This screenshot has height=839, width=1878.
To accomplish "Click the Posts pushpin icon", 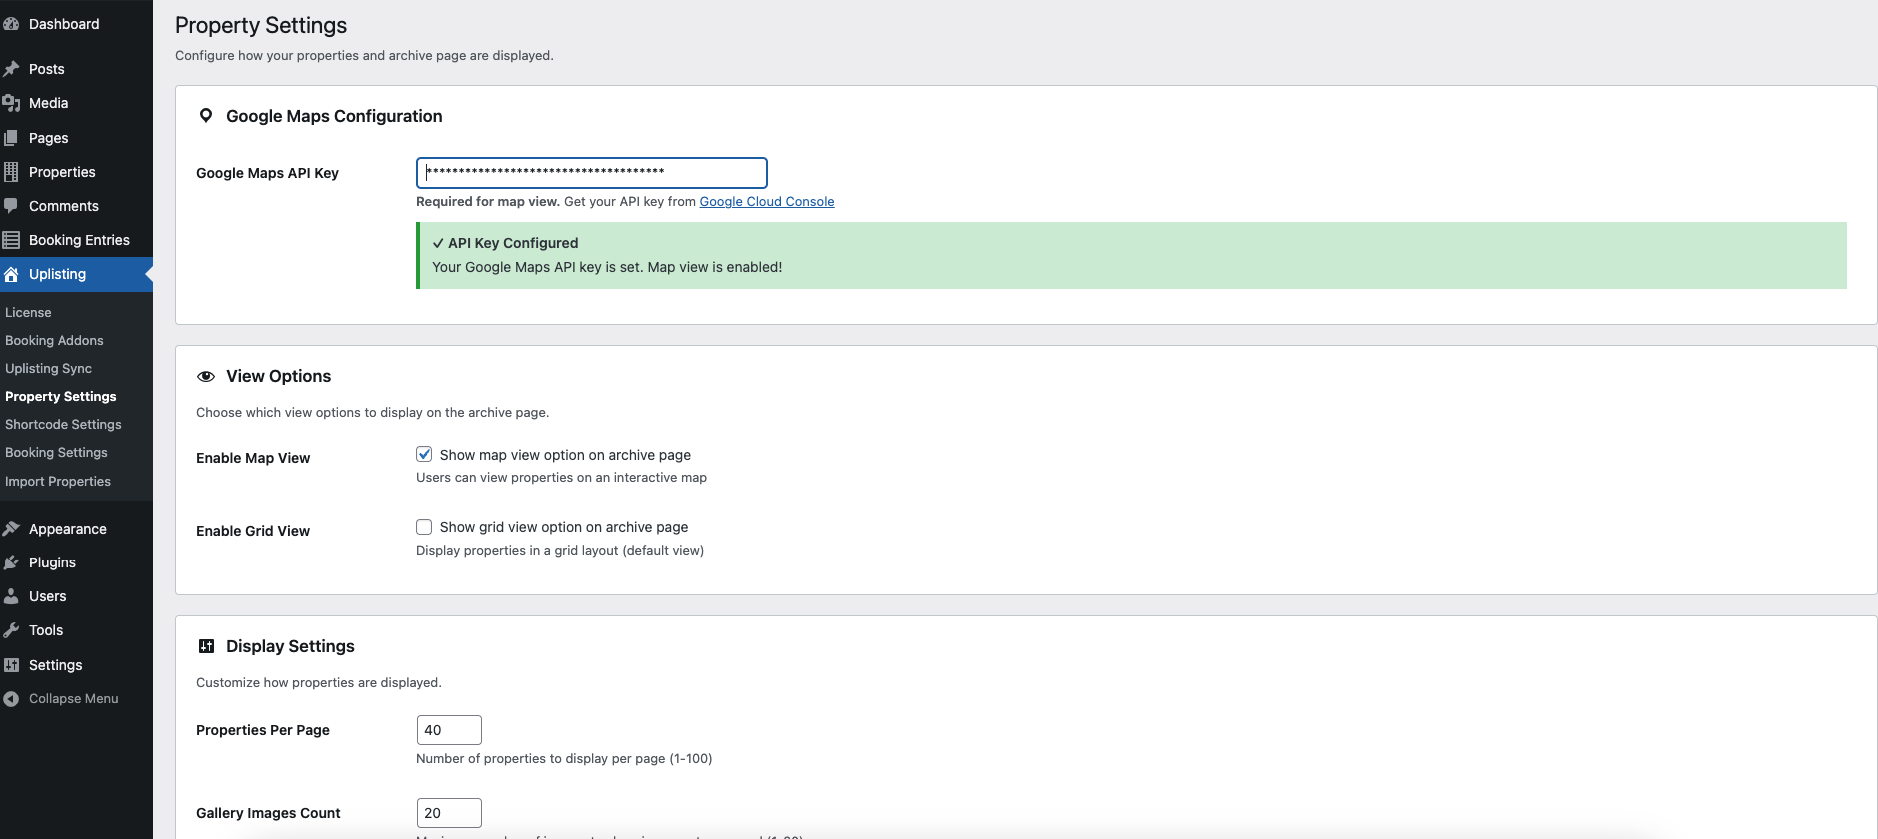I will coord(11,69).
